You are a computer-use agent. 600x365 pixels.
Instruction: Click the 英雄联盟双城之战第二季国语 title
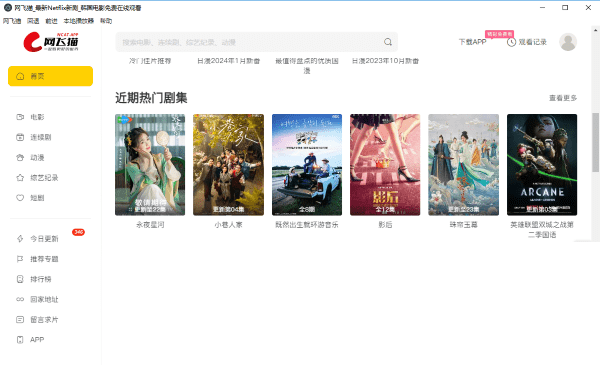(542, 230)
